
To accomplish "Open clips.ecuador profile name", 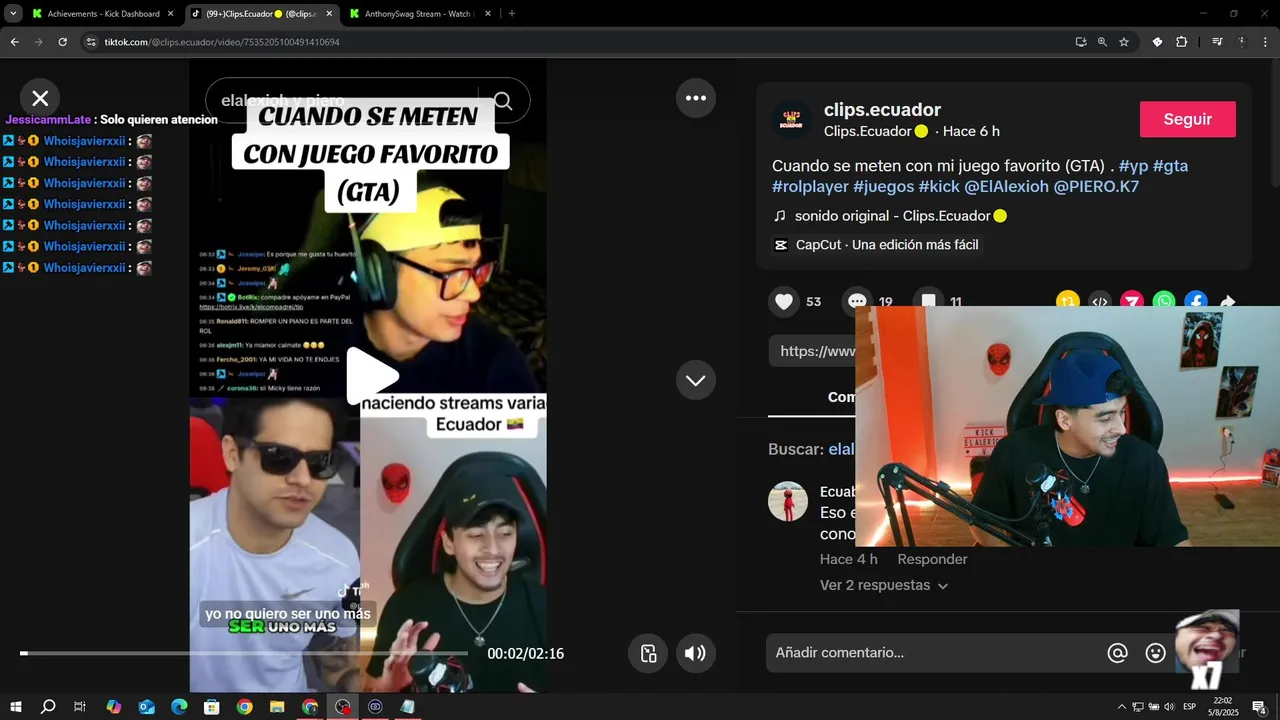I will point(882,110).
